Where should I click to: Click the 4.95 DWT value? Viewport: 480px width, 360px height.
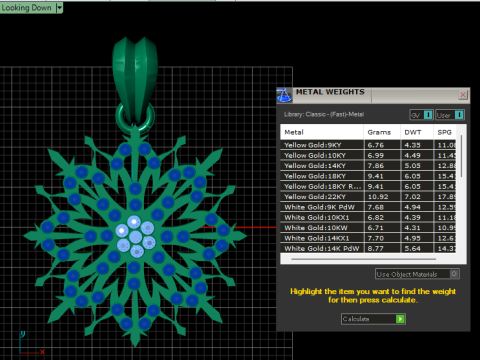(x=413, y=238)
